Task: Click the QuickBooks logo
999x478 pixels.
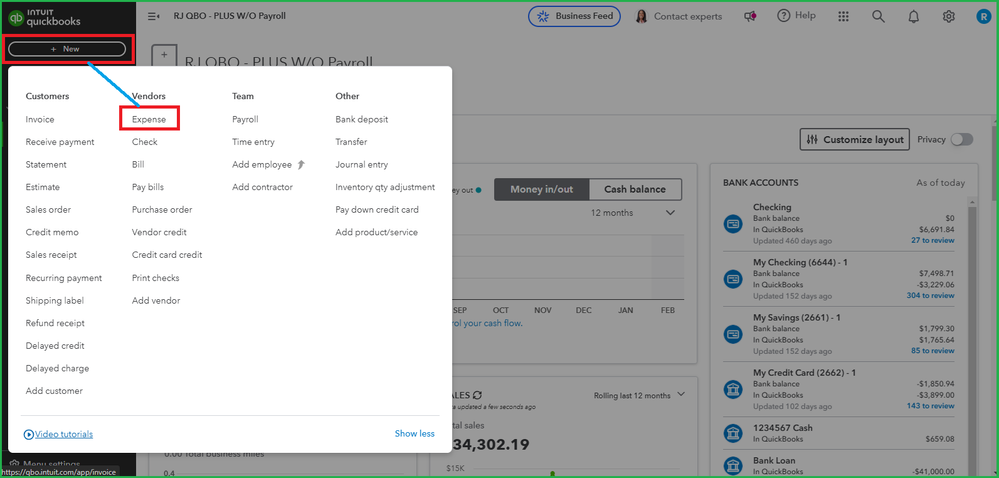Action: click(45, 17)
